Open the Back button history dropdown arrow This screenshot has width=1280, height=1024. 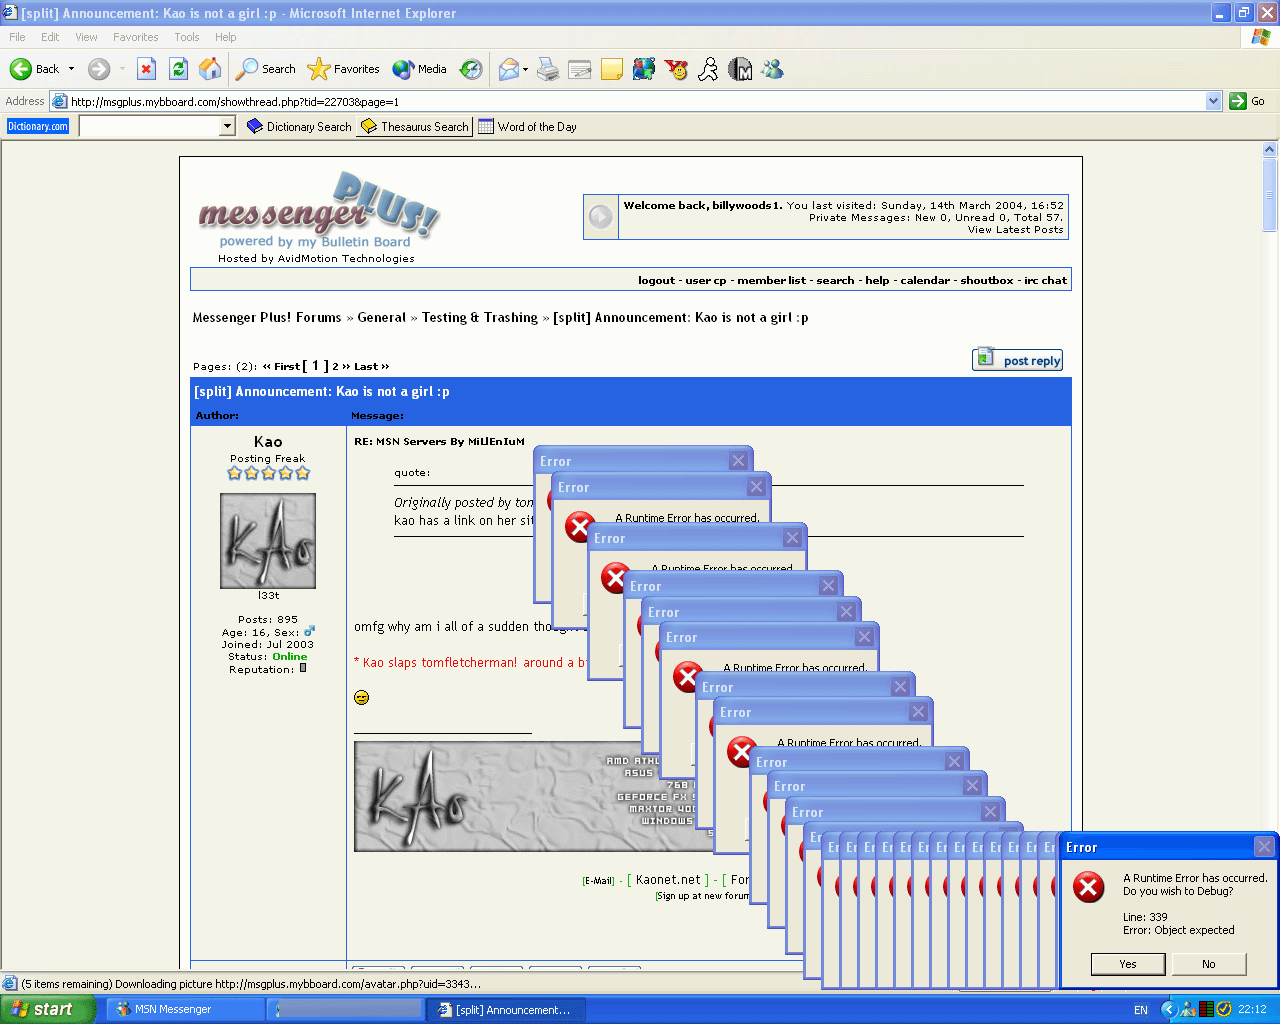coord(71,69)
